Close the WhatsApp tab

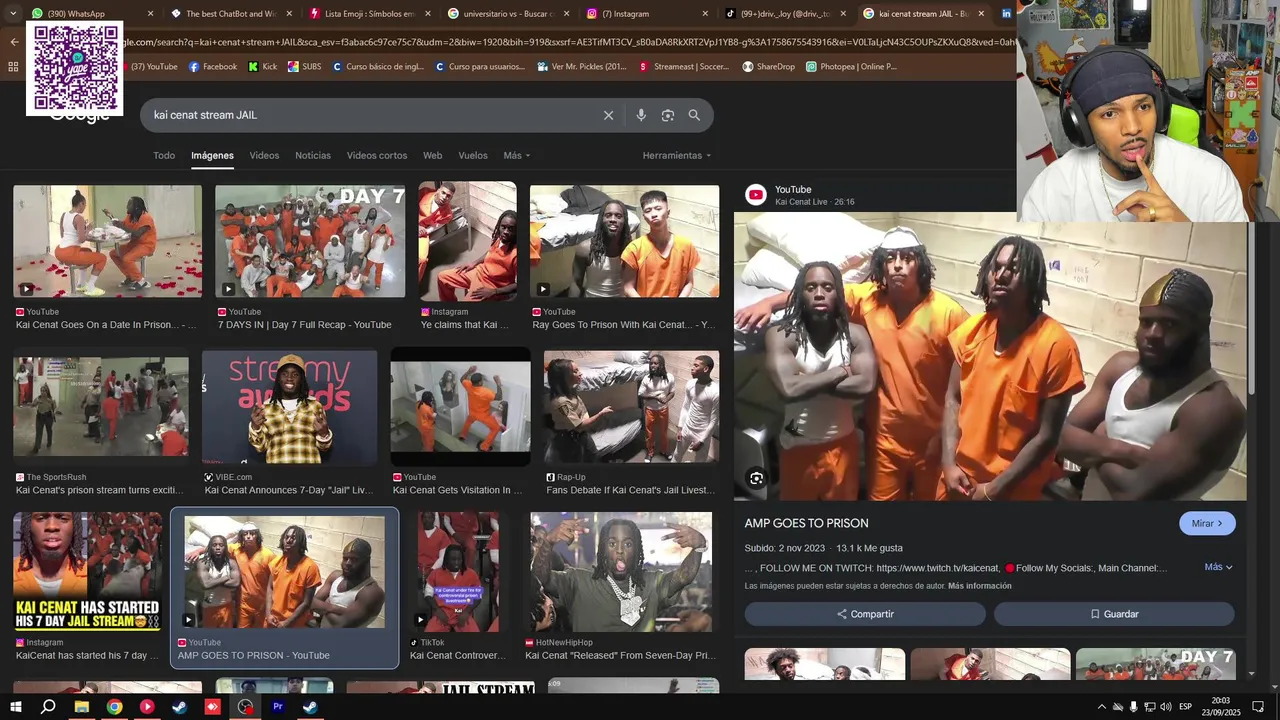(151, 14)
